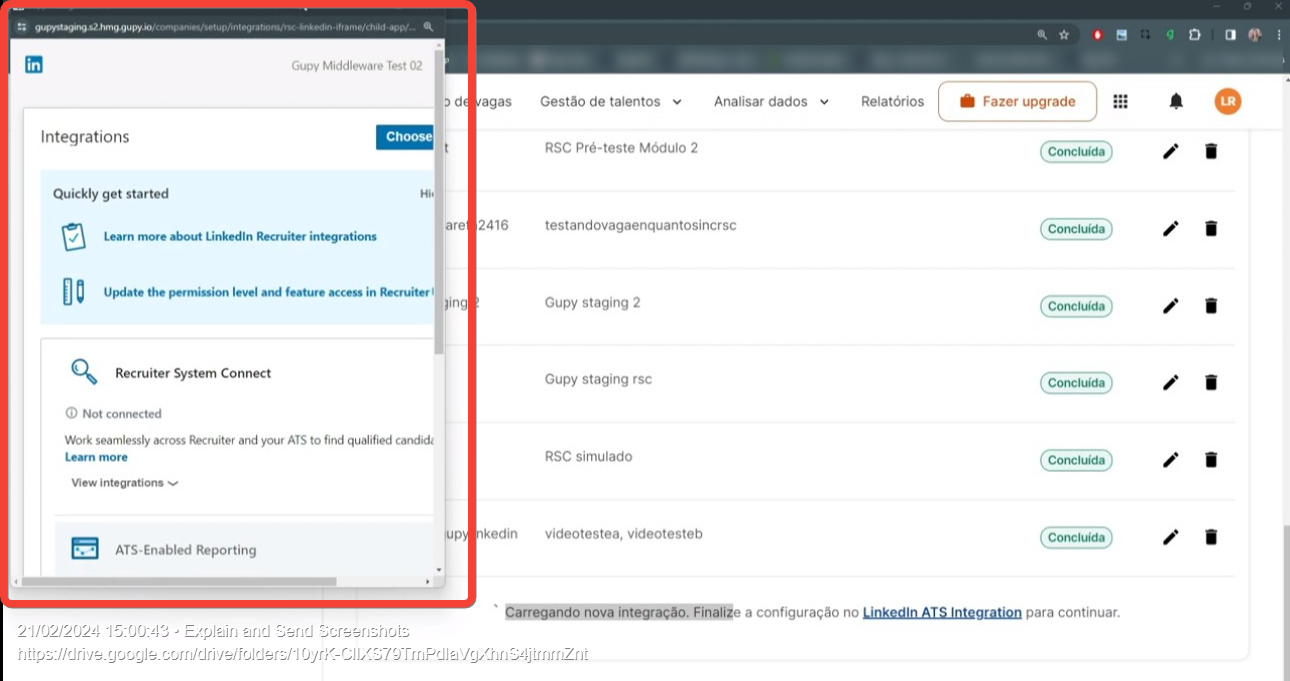Edit the RSC Pré-teste Módulo 2 integration
Screen dimensions: 1290x681
(1171, 151)
